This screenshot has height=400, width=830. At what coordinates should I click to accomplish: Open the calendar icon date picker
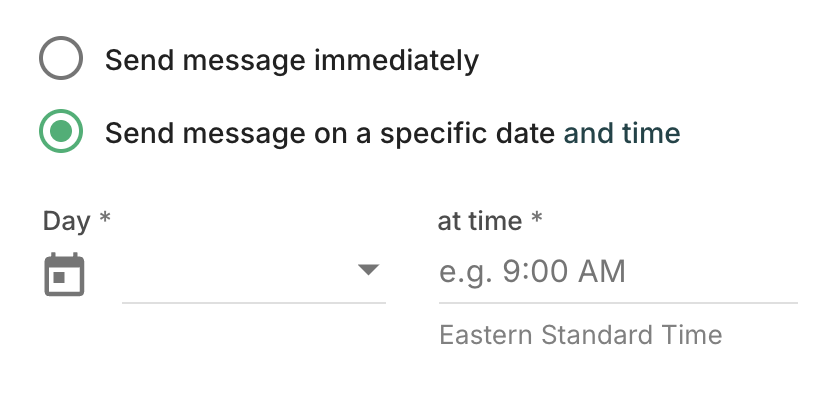[65, 274]
